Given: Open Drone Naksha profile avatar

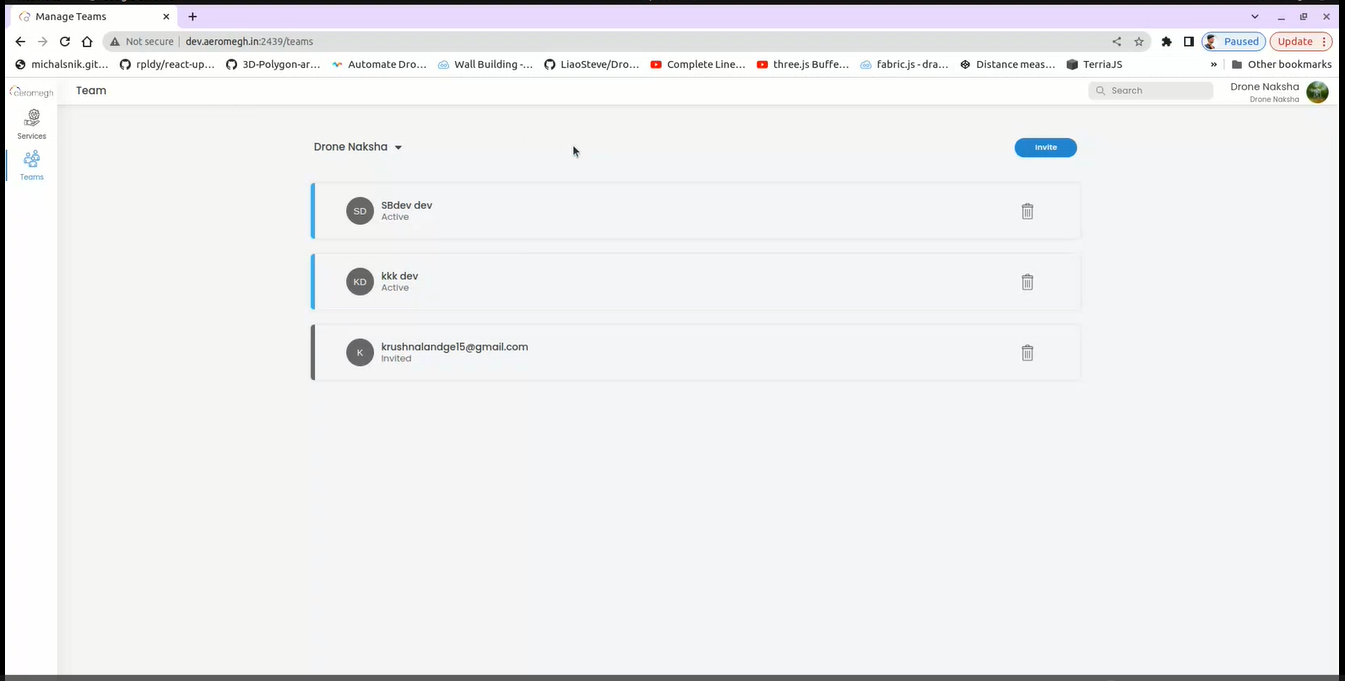Looking at the screenshot, I should click(1317, 92).
